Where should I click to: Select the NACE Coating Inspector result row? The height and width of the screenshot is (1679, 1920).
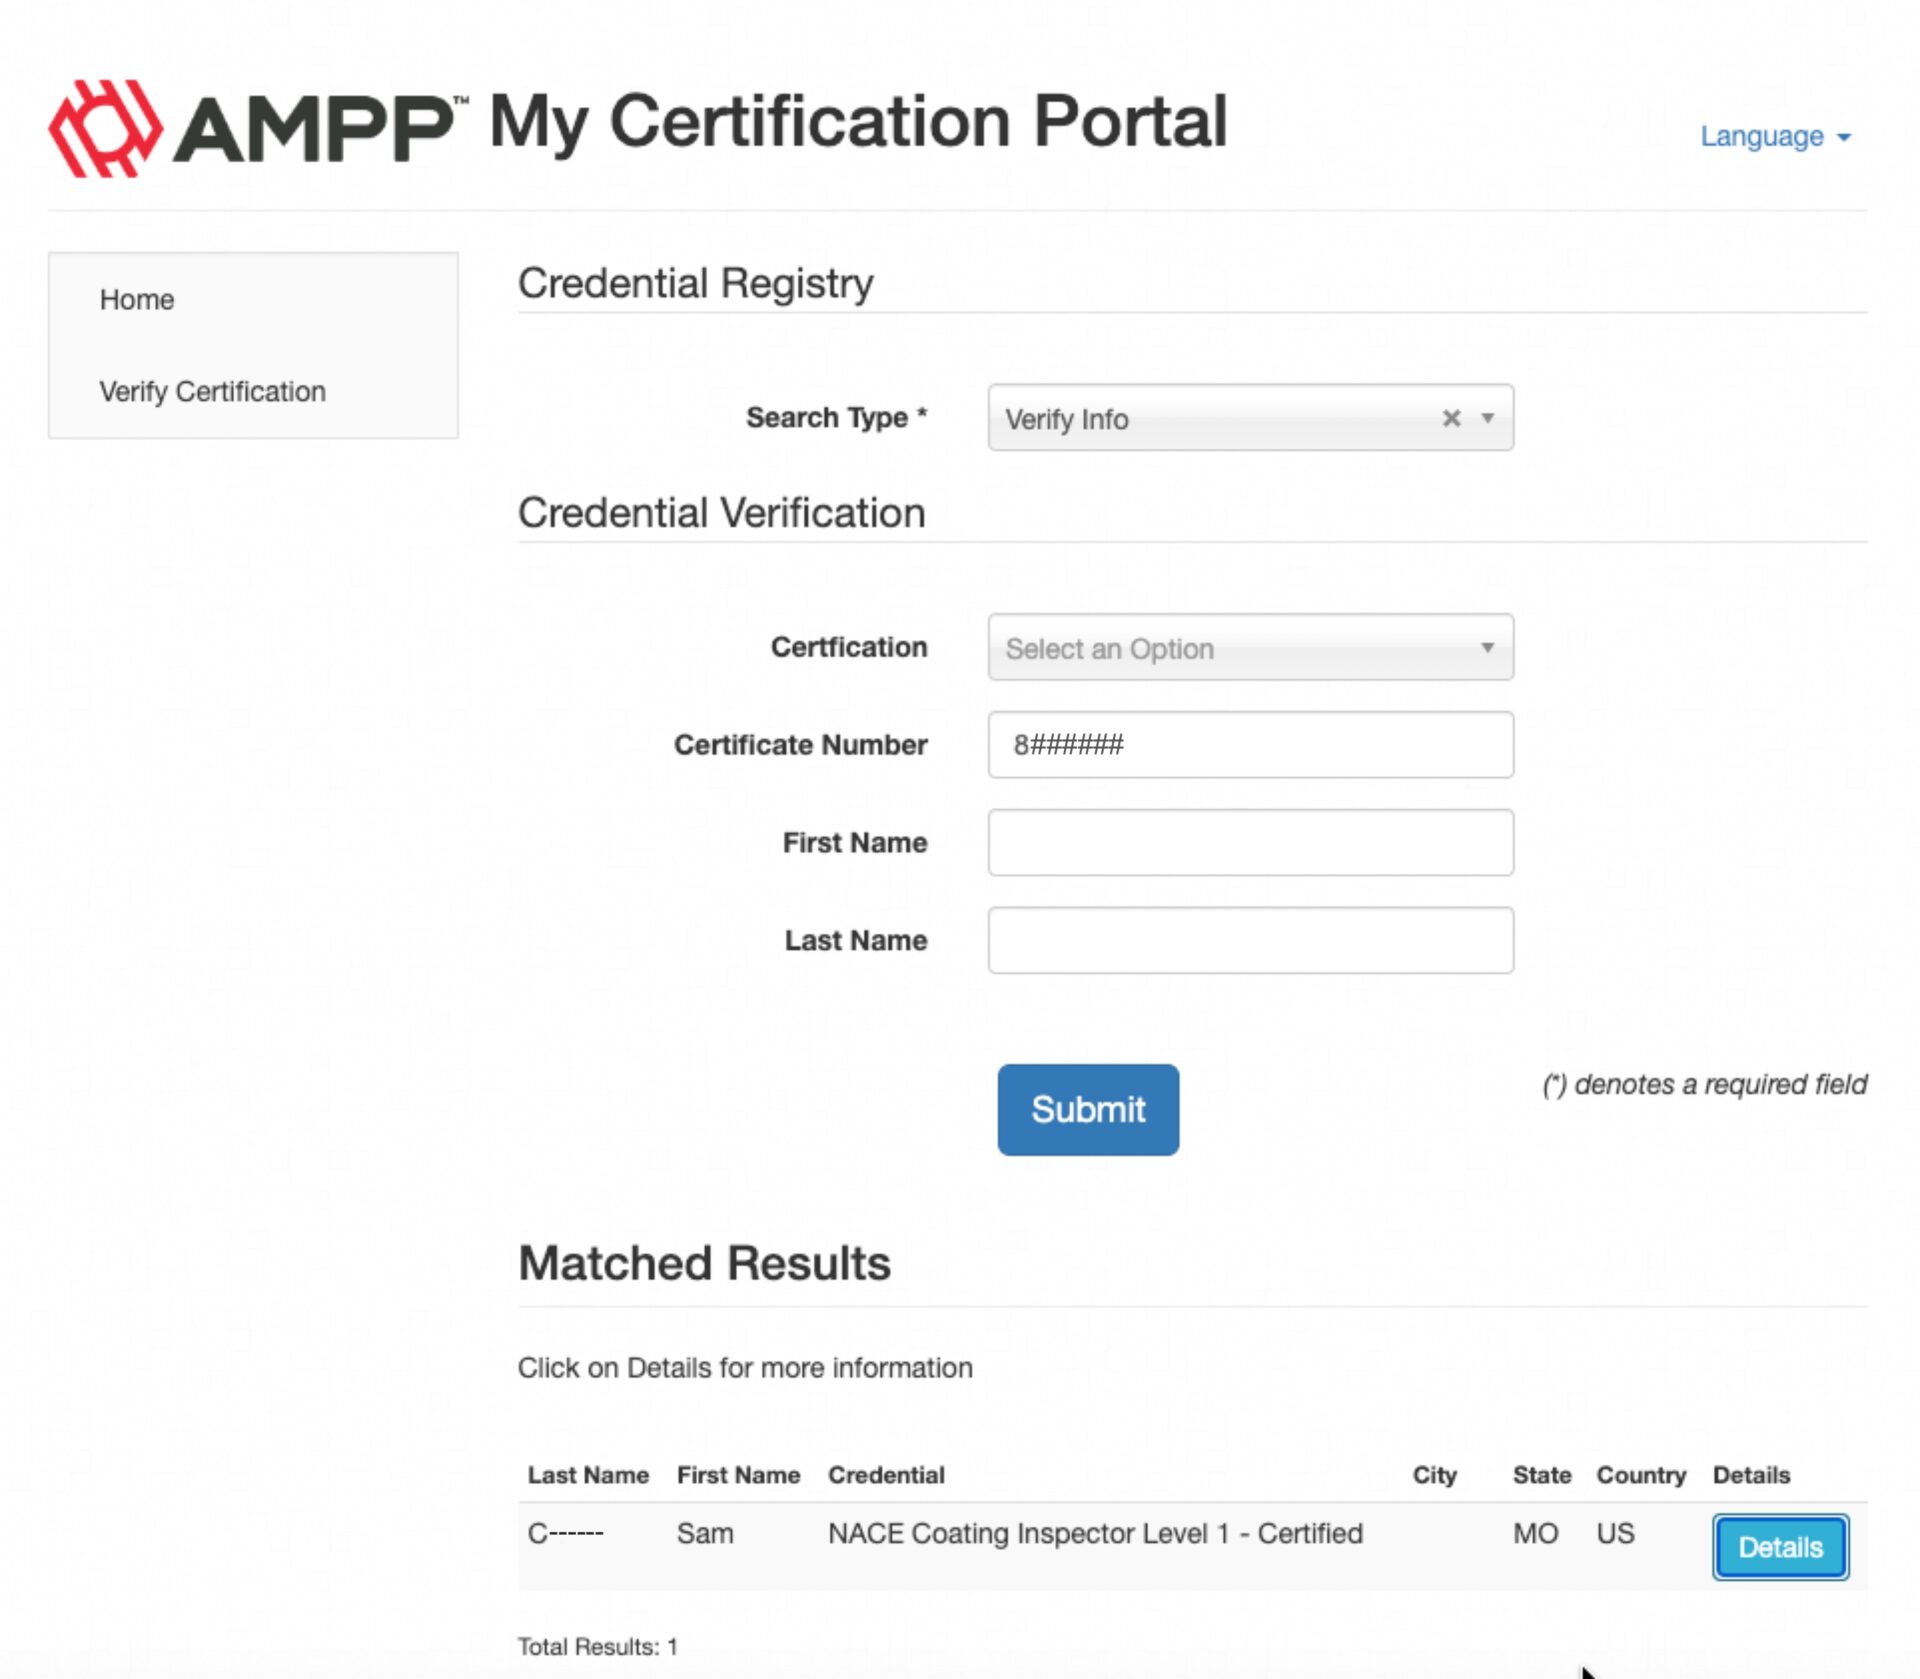[1095, 1534]
